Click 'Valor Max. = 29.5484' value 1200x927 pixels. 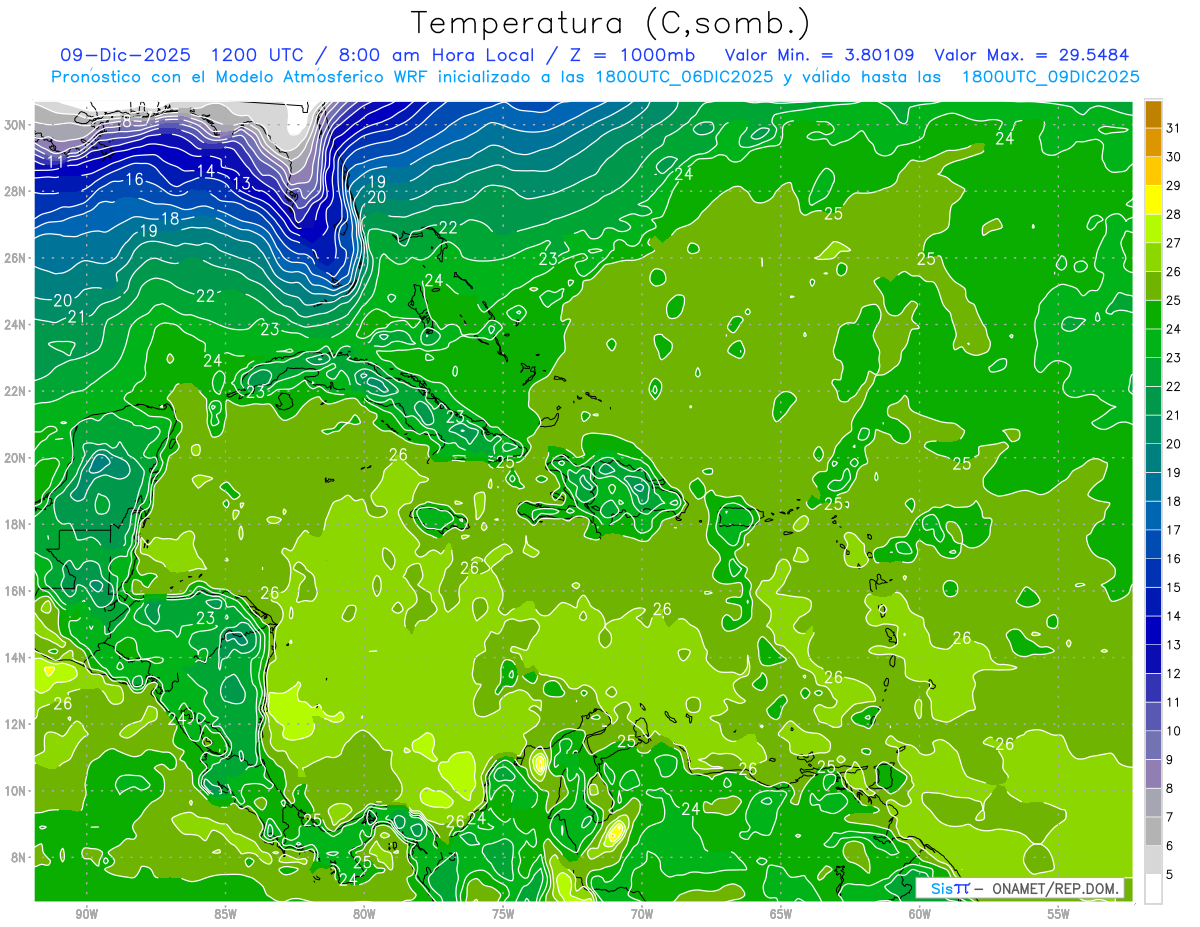pos(1031,55)
